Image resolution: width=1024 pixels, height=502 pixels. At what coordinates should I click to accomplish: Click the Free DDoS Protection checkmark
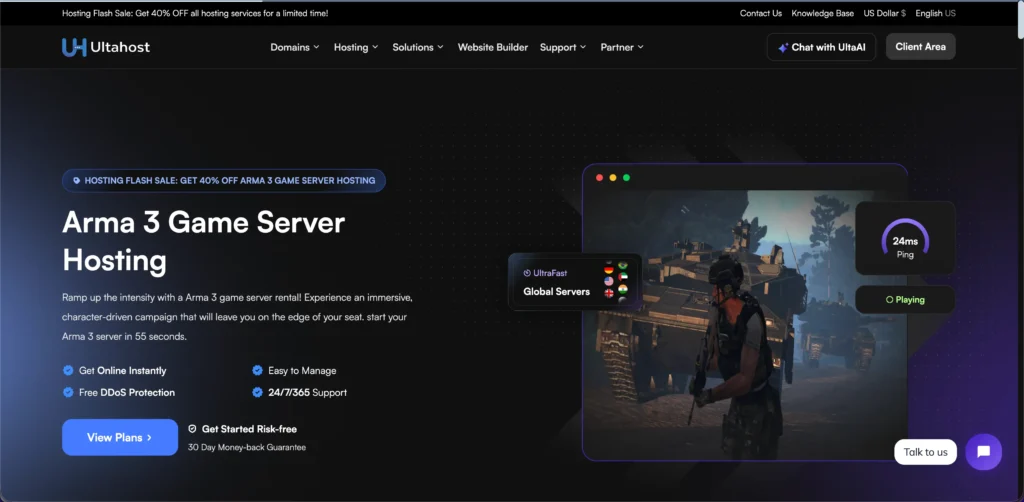click(x=68, y=393)
